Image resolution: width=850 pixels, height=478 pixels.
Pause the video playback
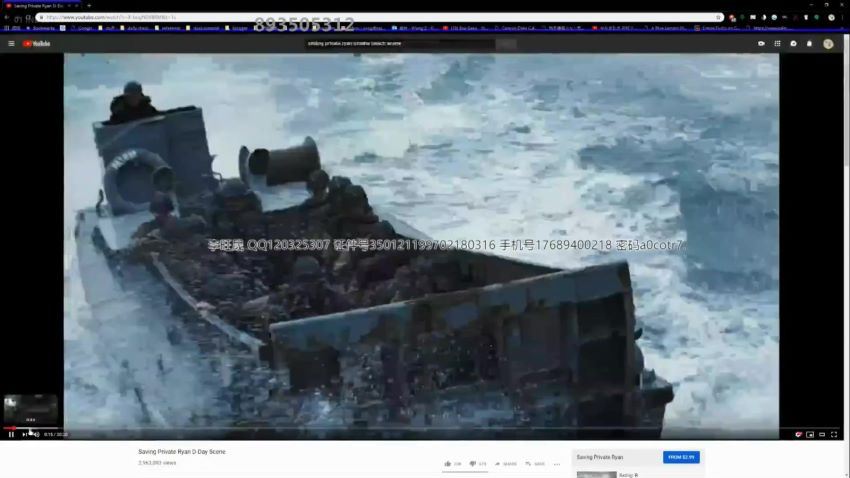(11, 434)
